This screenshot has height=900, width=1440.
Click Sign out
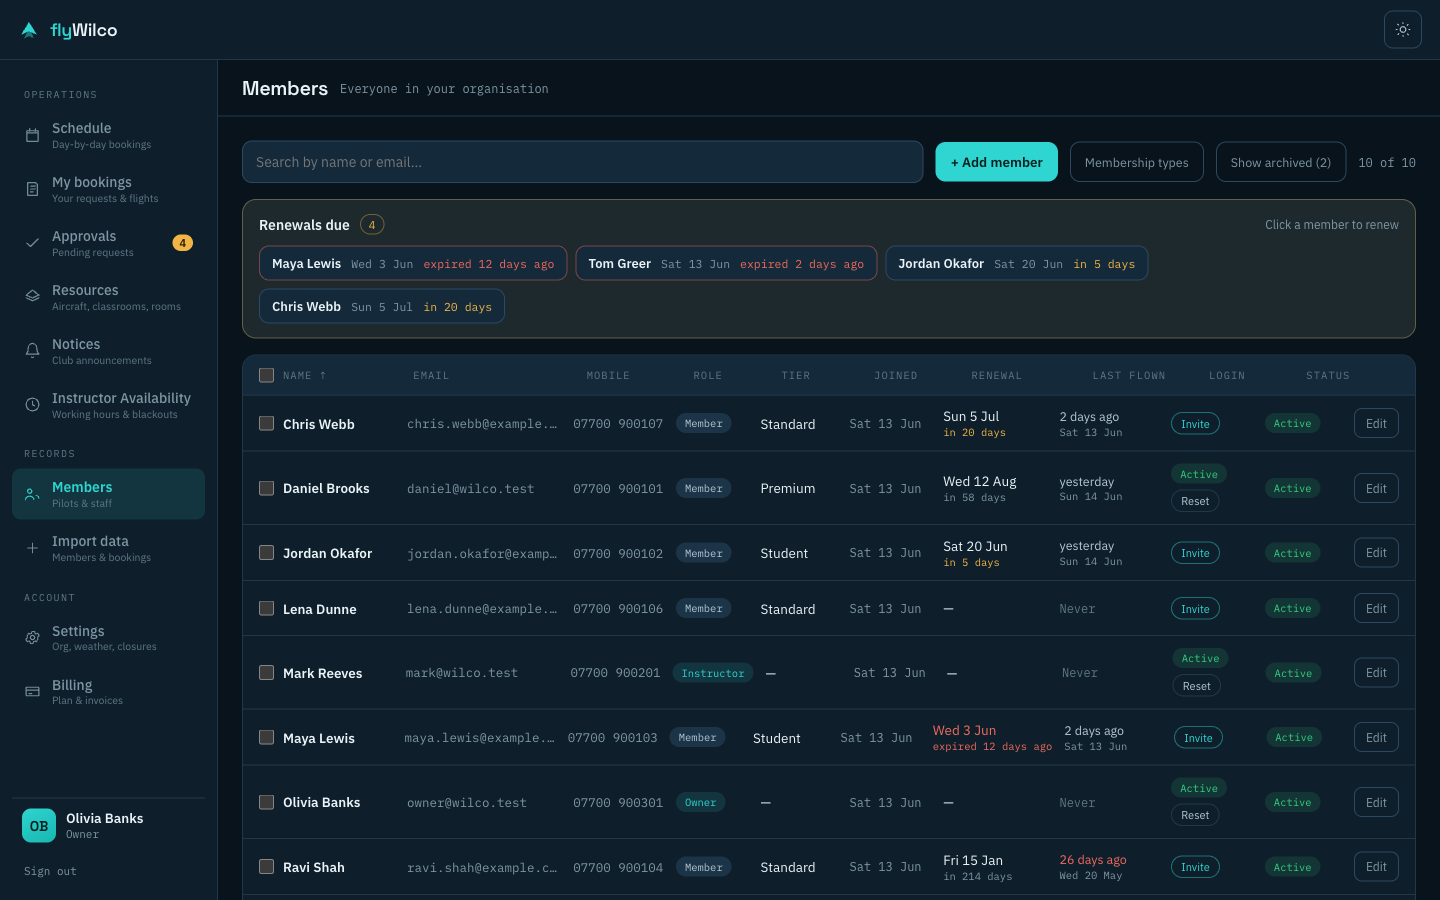[x=50, y=871]
